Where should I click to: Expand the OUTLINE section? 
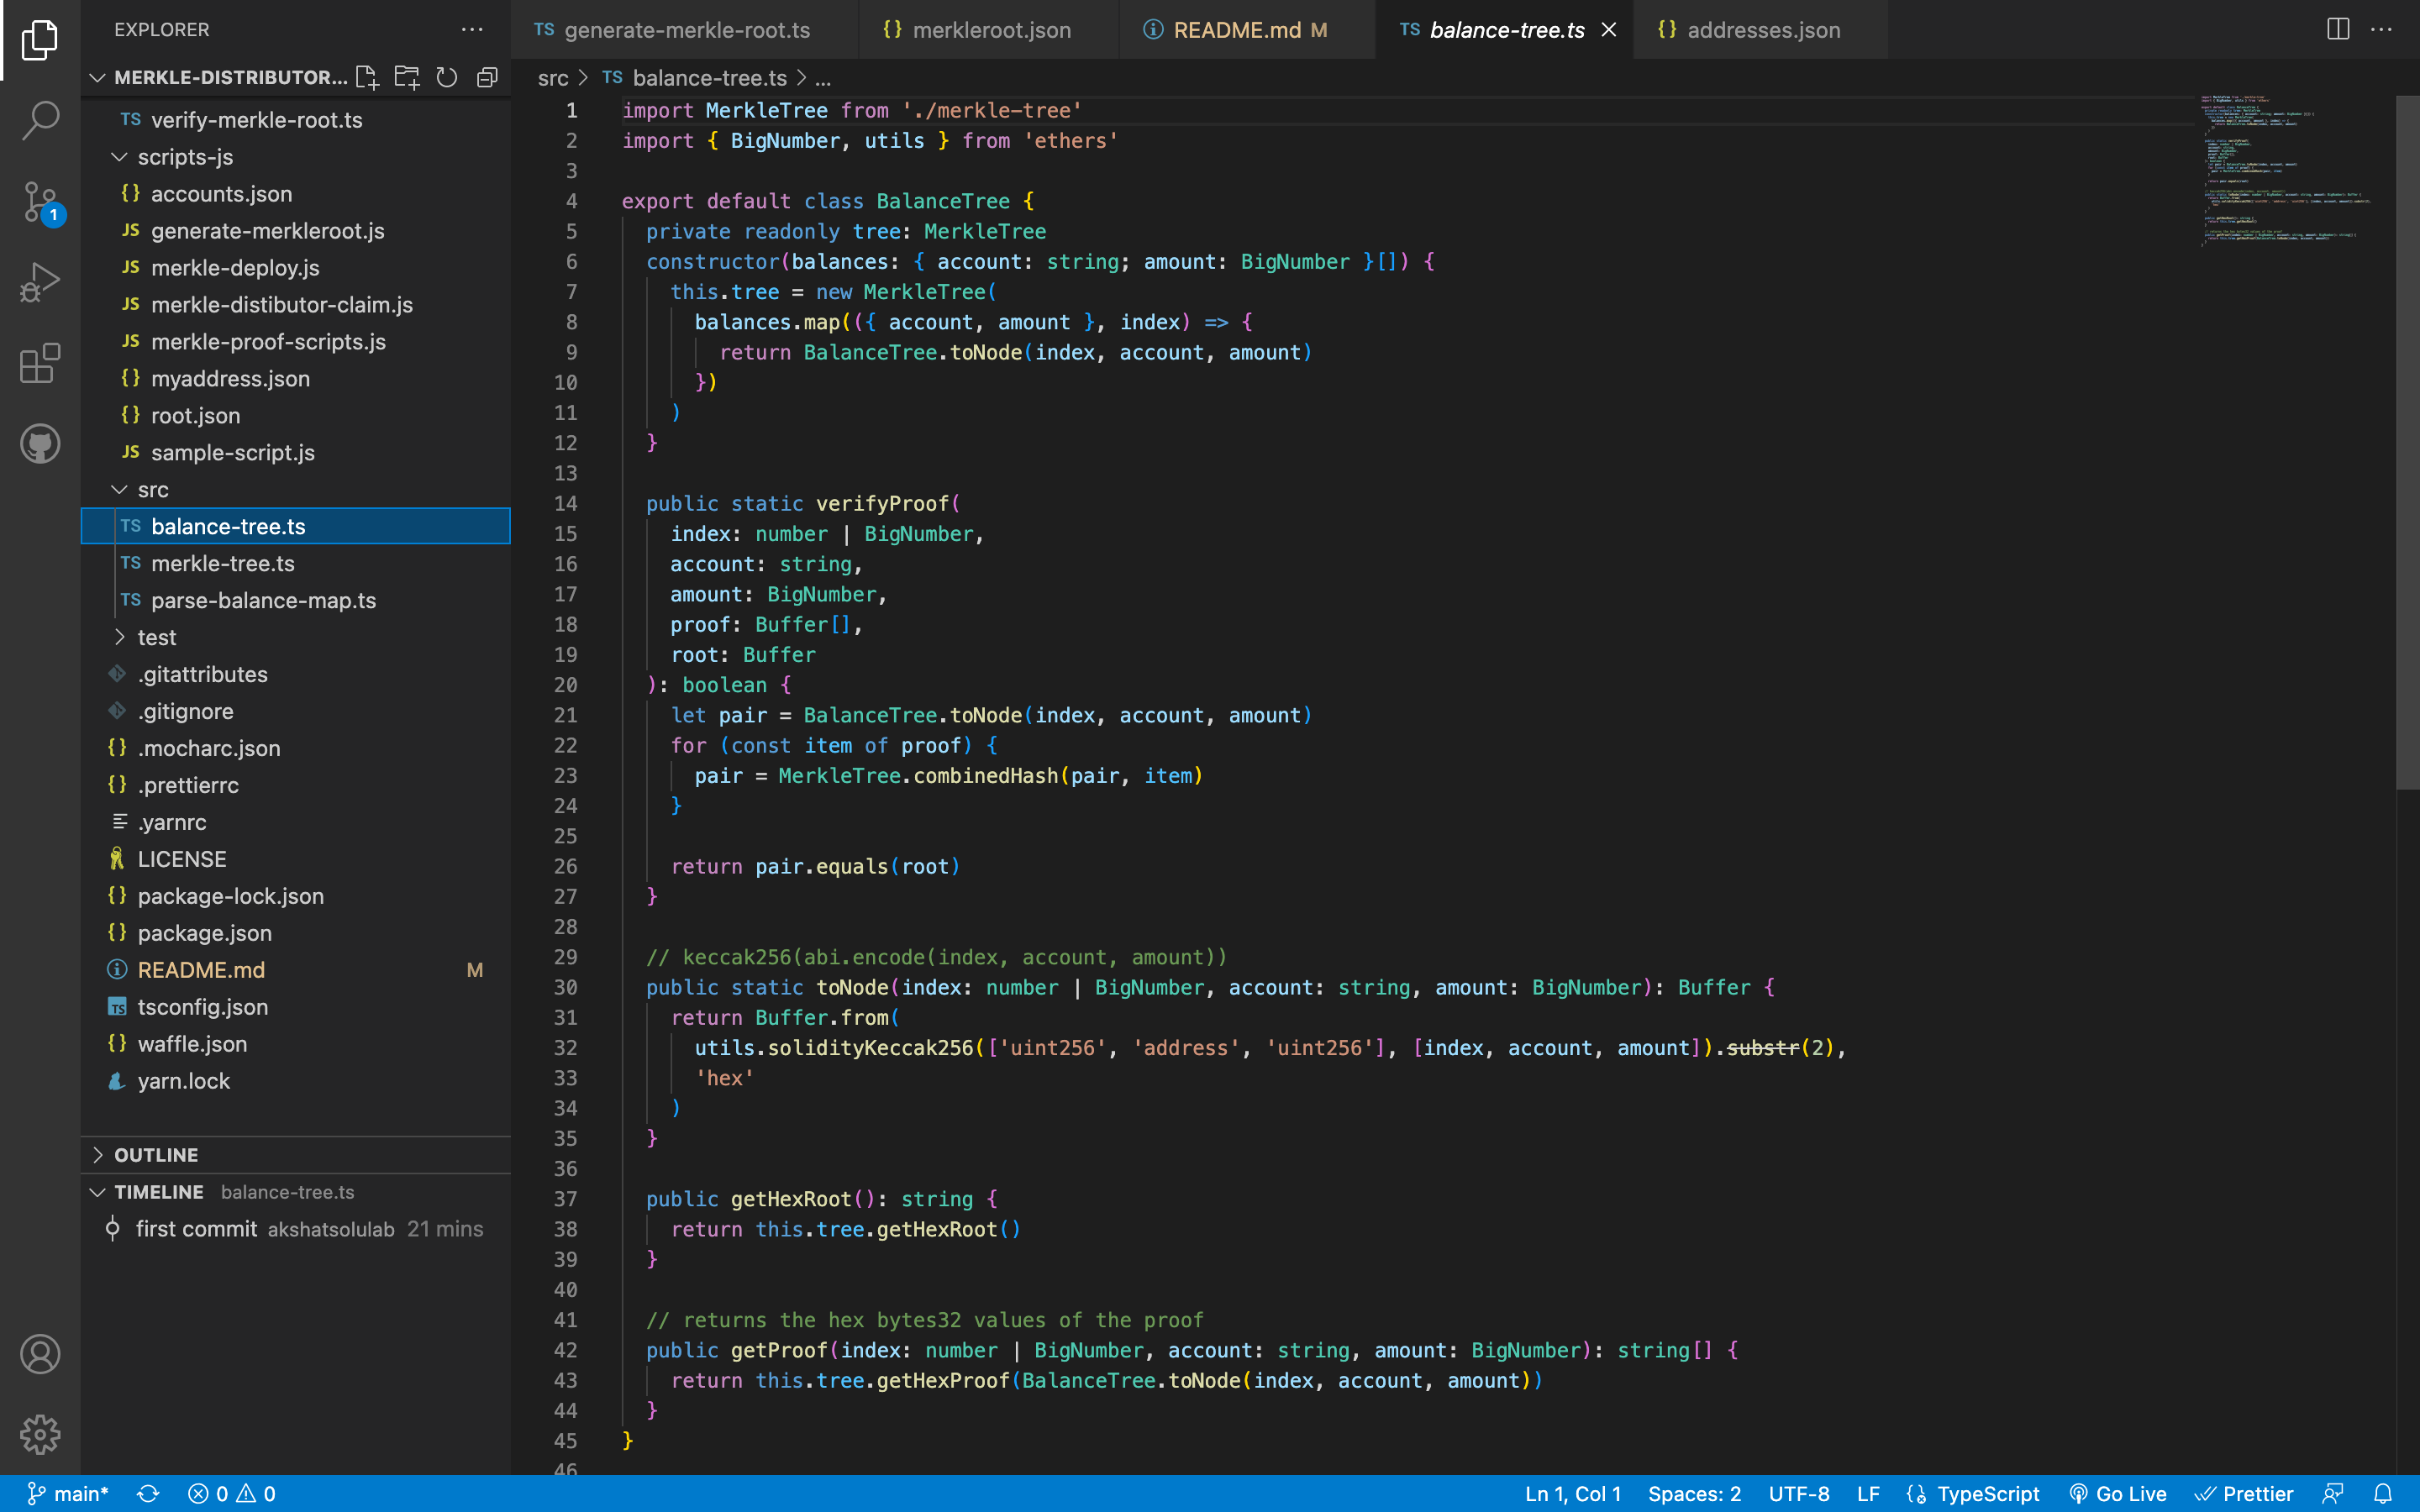coord(296,1155)
